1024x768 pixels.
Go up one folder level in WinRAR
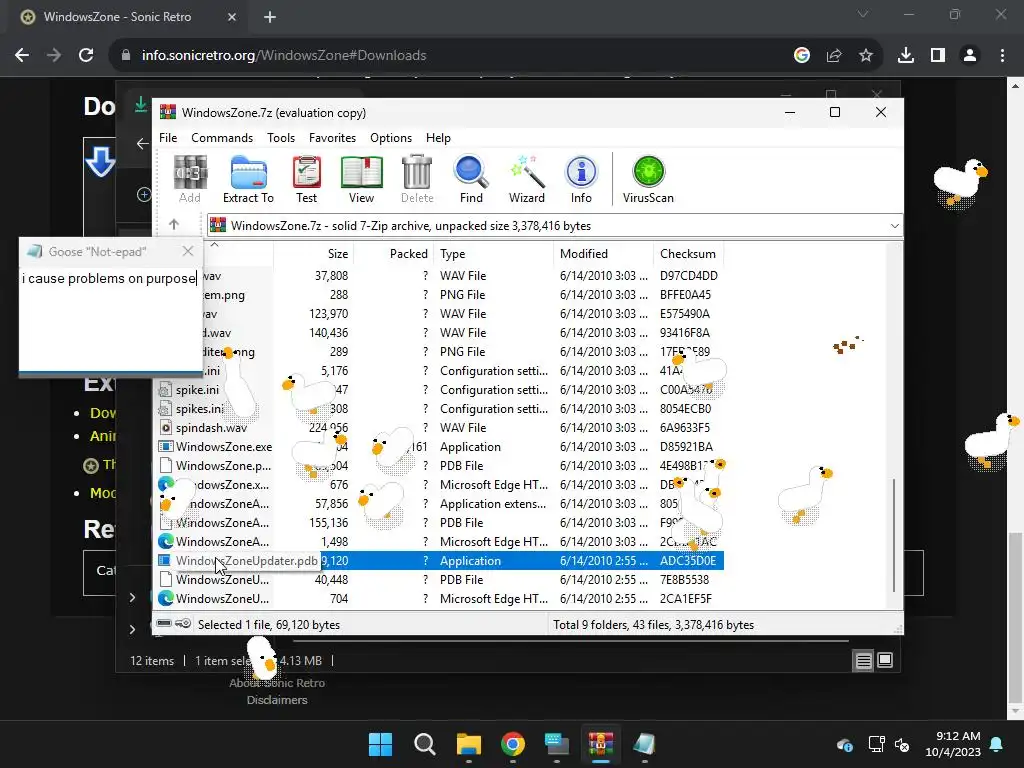point(174,225)
